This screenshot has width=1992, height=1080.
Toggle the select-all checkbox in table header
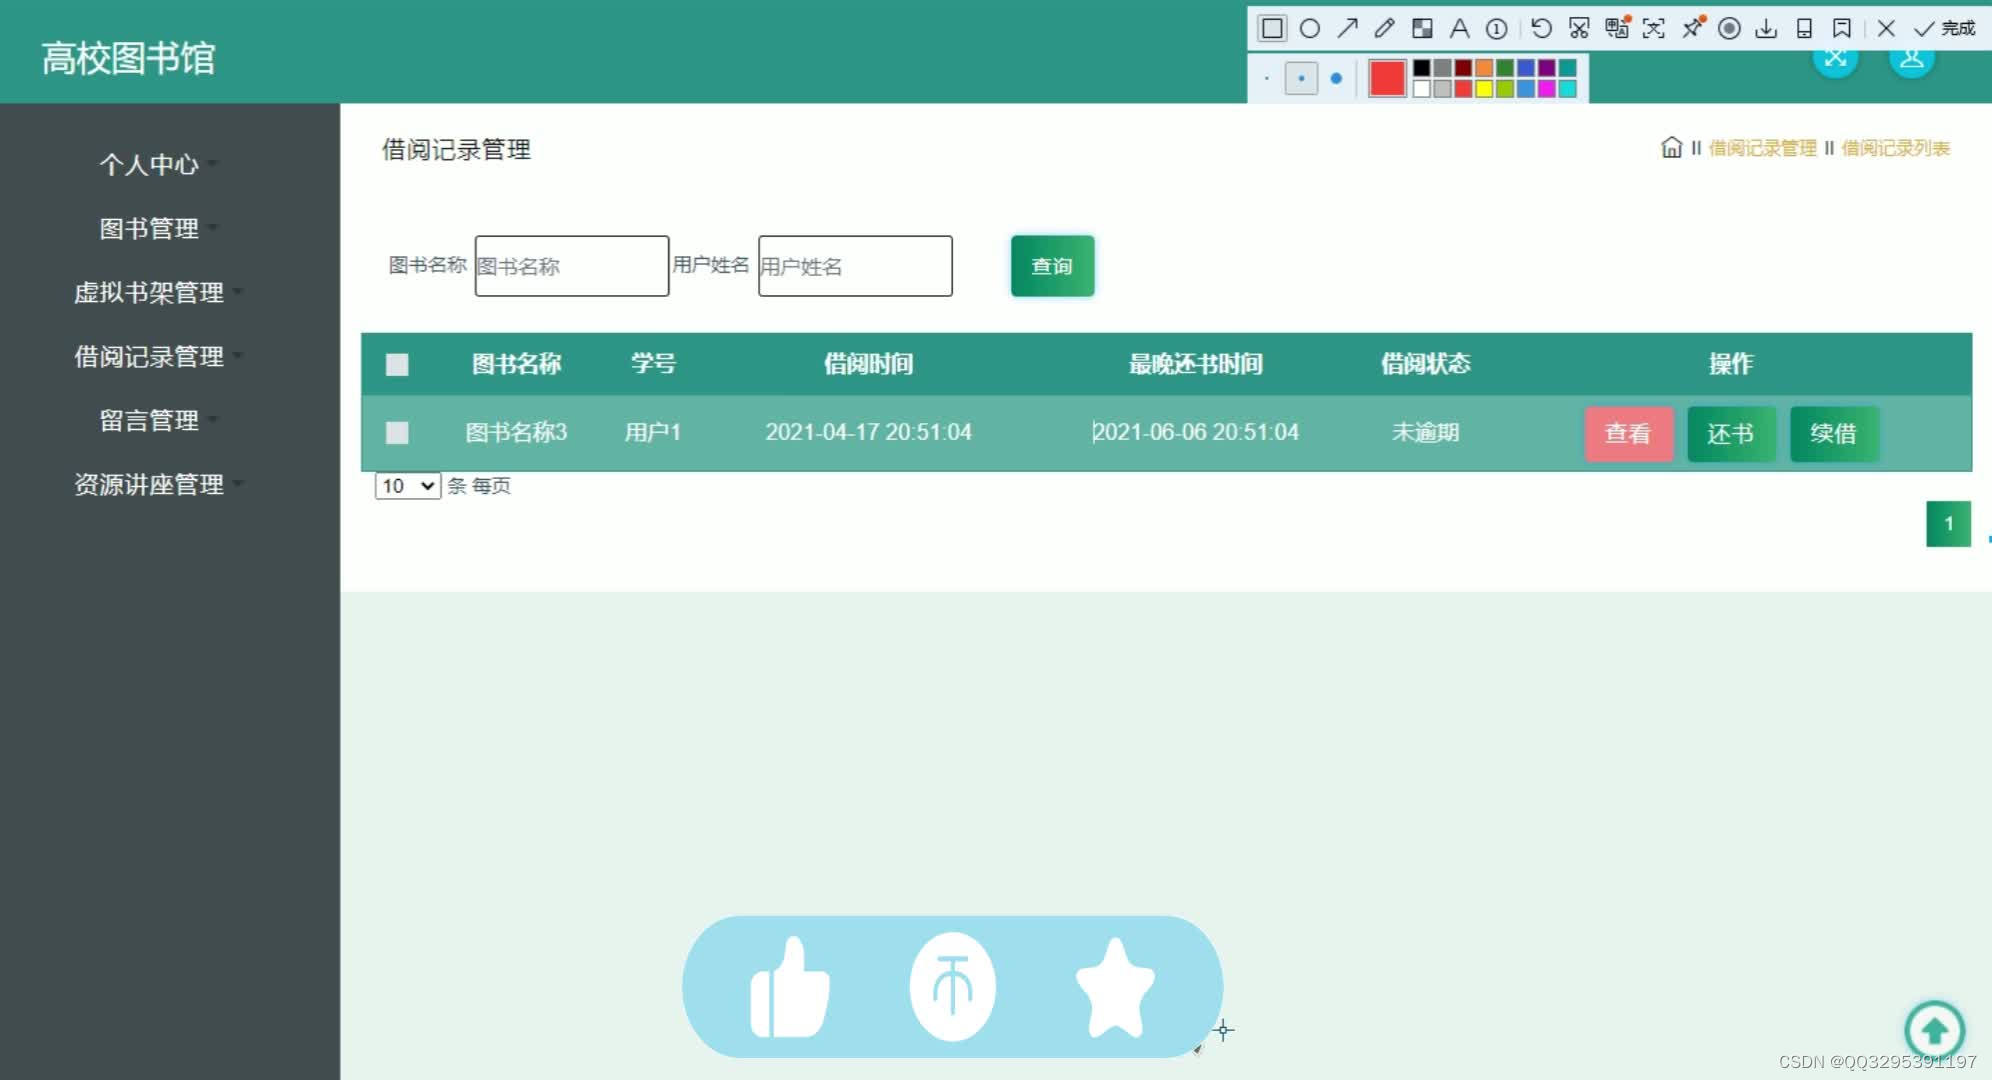(x=397, y=364)
